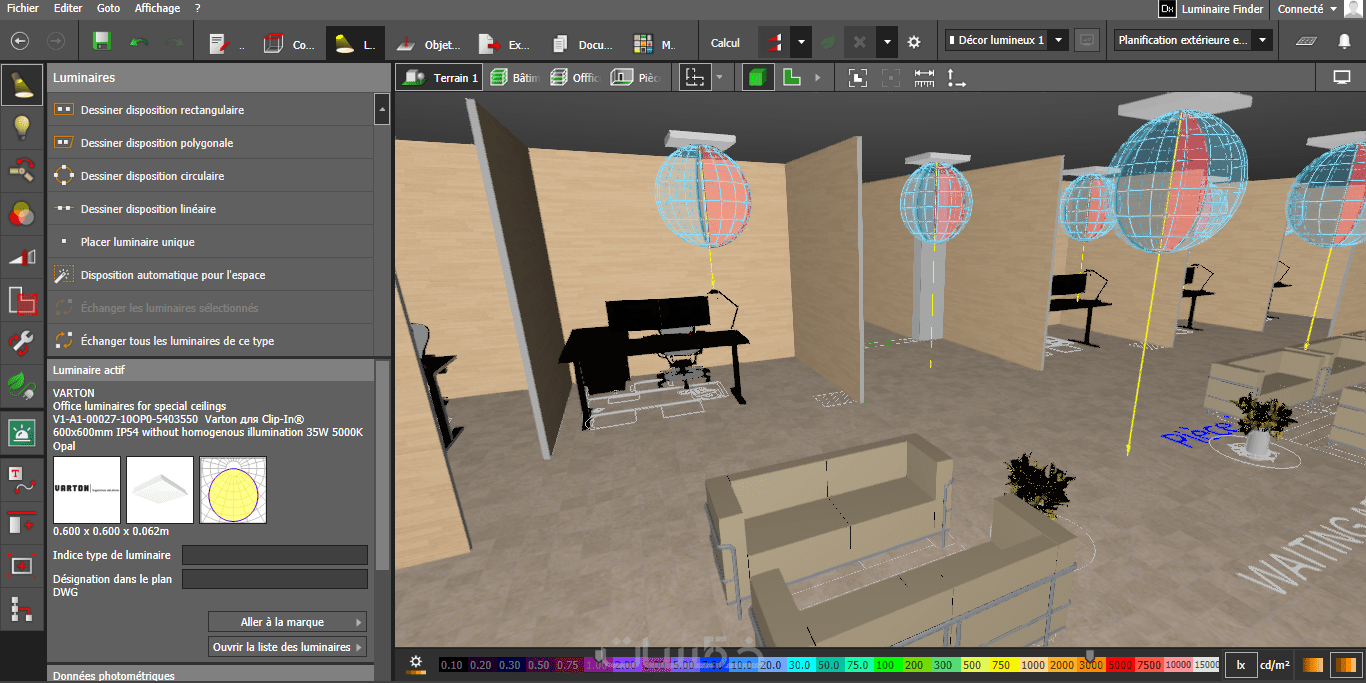The image size is (1366, 683).
Task: Select the RGB color filters tool
Action: coord(22,213)
